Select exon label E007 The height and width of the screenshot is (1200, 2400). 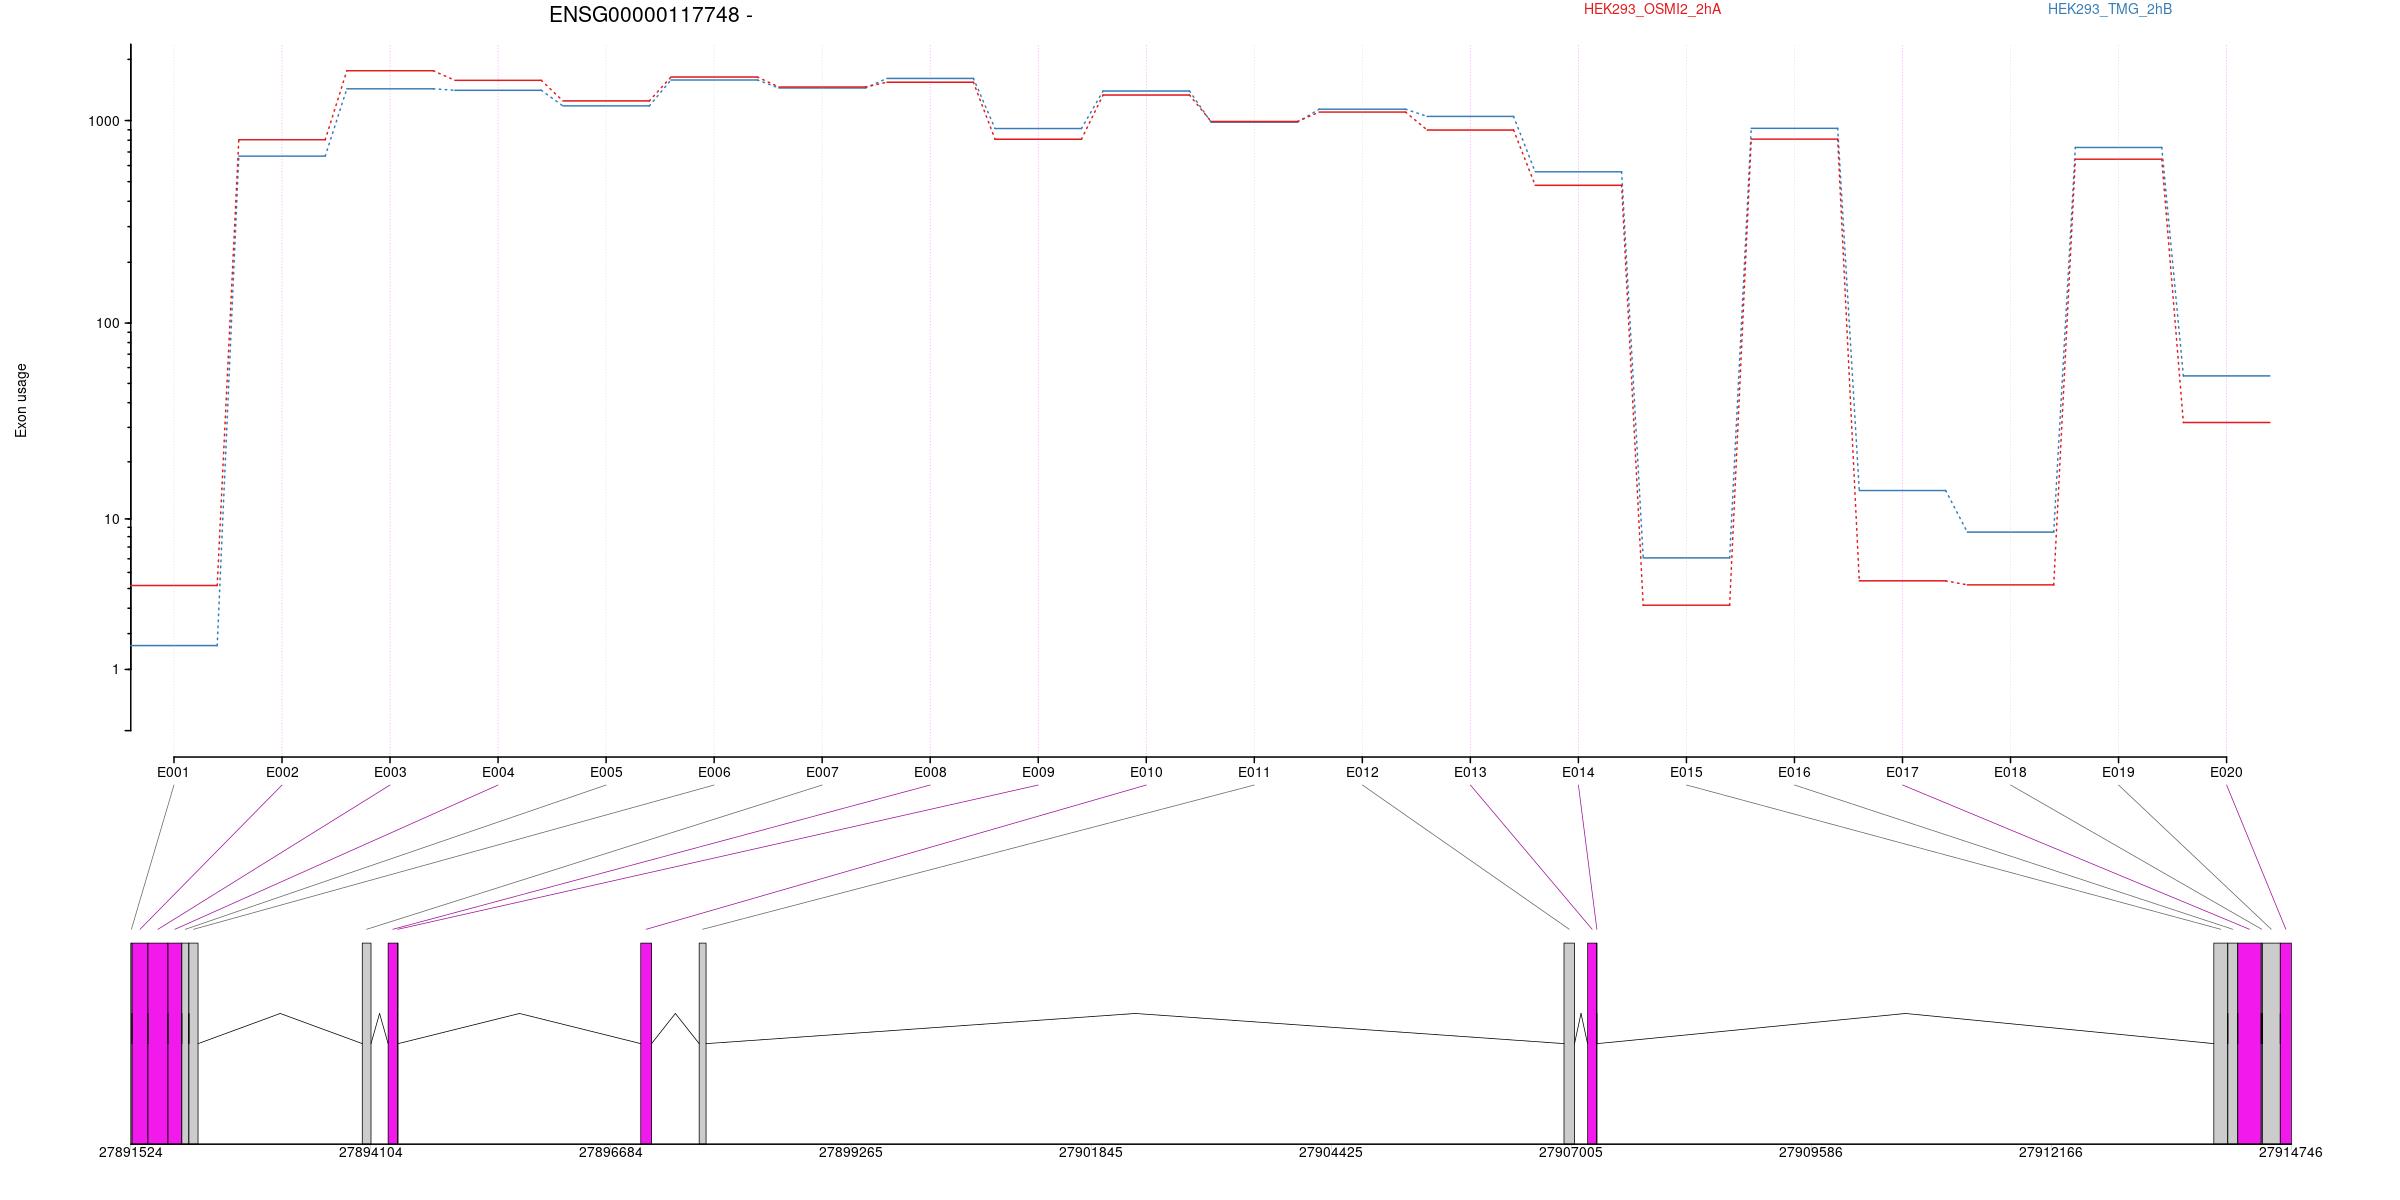(x=822, y=772)
